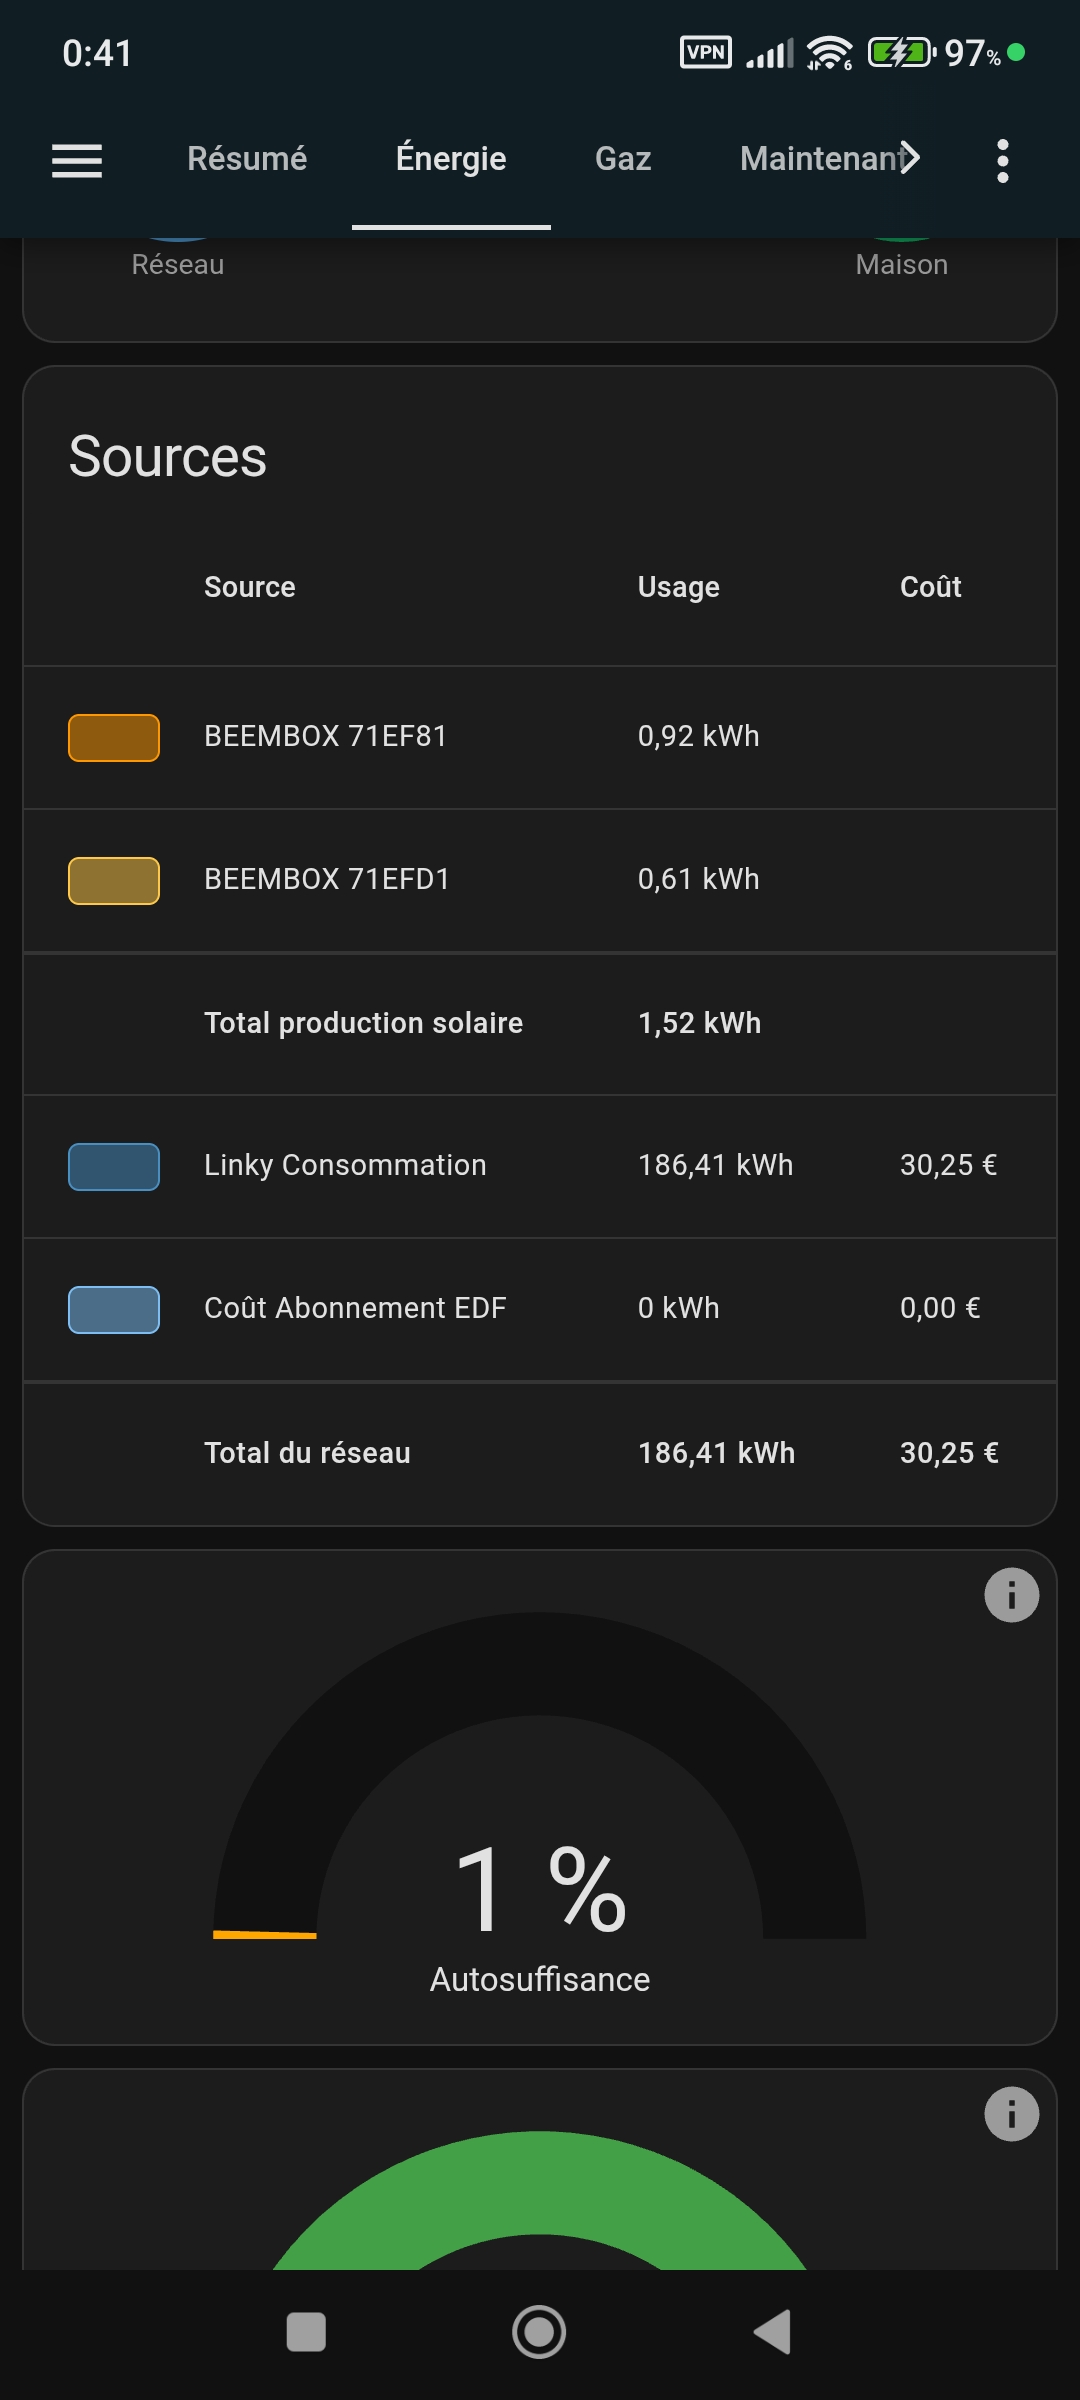Open the Gaz tab
Screen dimensions: 1080x2400
(623, 159)
